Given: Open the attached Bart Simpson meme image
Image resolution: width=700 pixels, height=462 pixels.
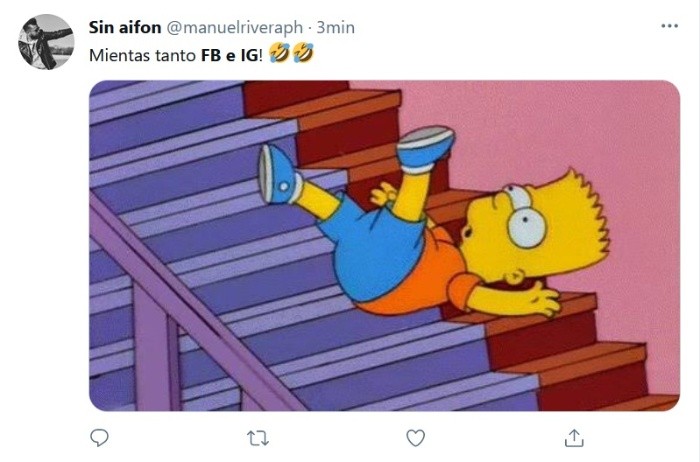Looking at the screenshot, I should pyautogui.click(x=384, y=246).
